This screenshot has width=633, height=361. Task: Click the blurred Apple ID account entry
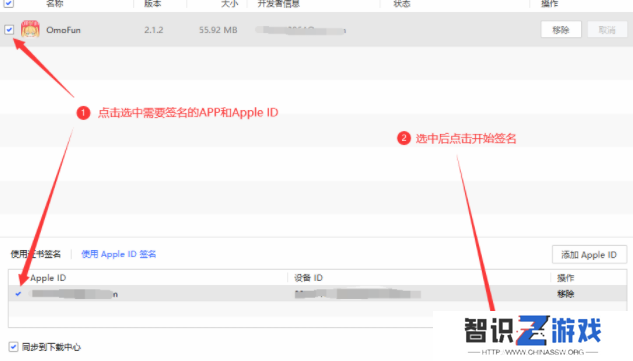click(75, 294)
